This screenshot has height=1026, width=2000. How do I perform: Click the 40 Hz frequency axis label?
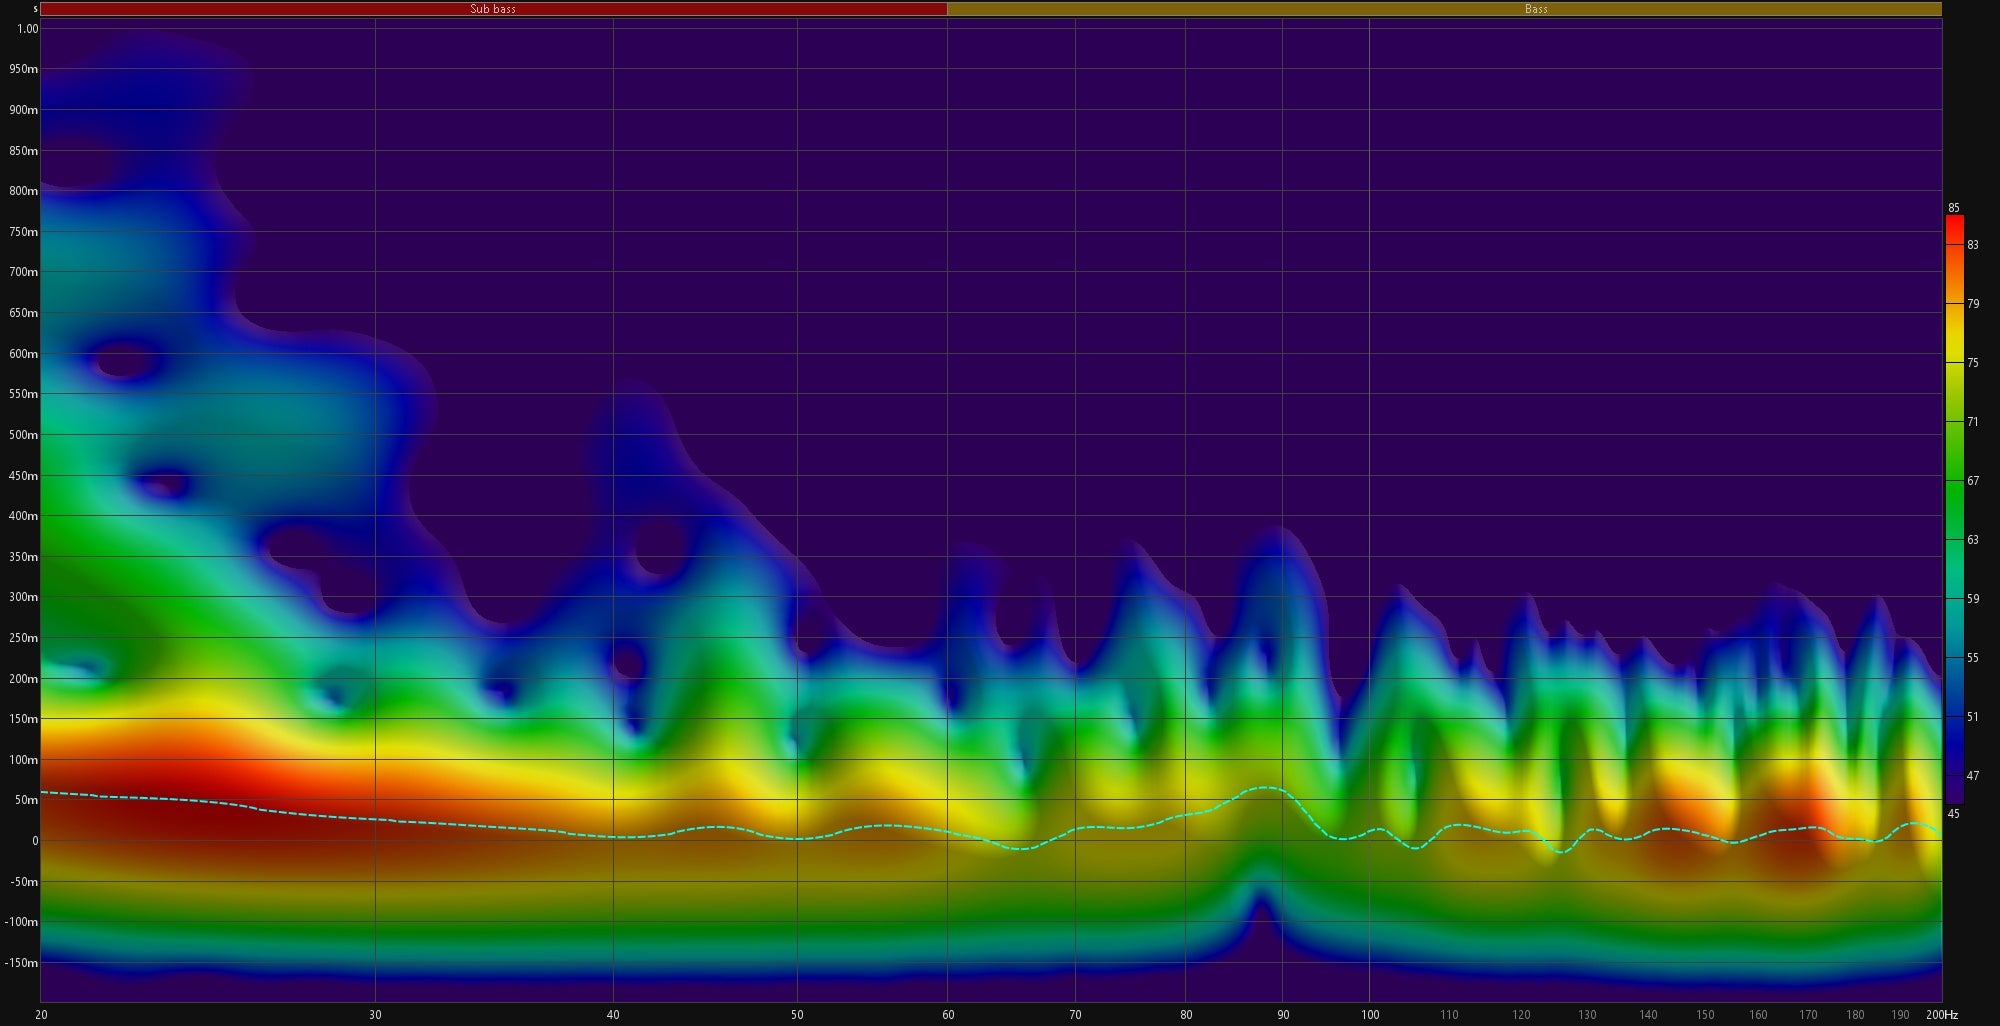click(x=613, y=1015)
